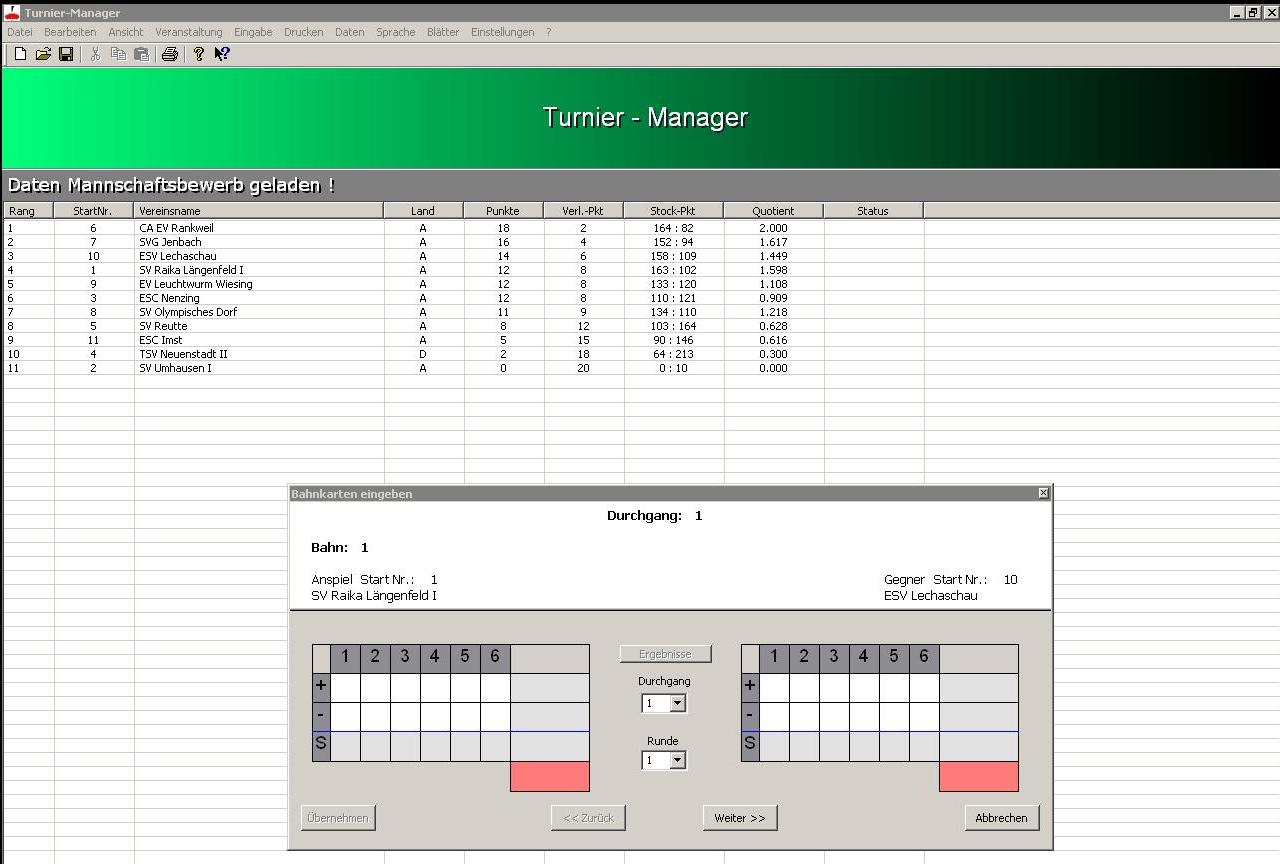Click the red total box of right scorecard
The image size is (1280, 864).
[x=979, y=776]
